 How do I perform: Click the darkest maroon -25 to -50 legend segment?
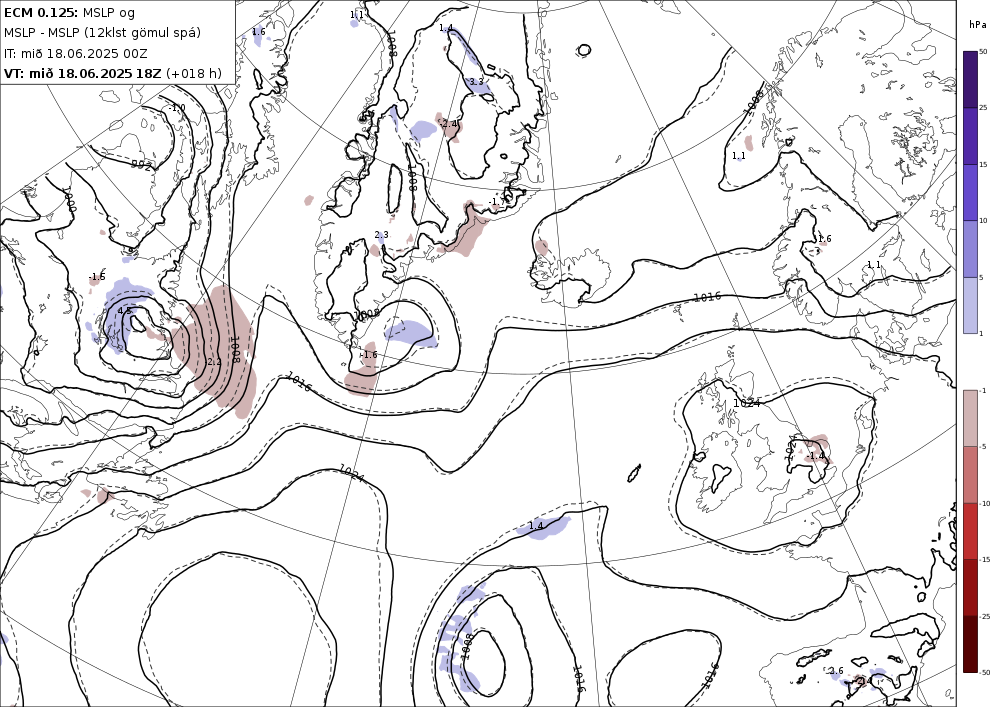[970, 644]
